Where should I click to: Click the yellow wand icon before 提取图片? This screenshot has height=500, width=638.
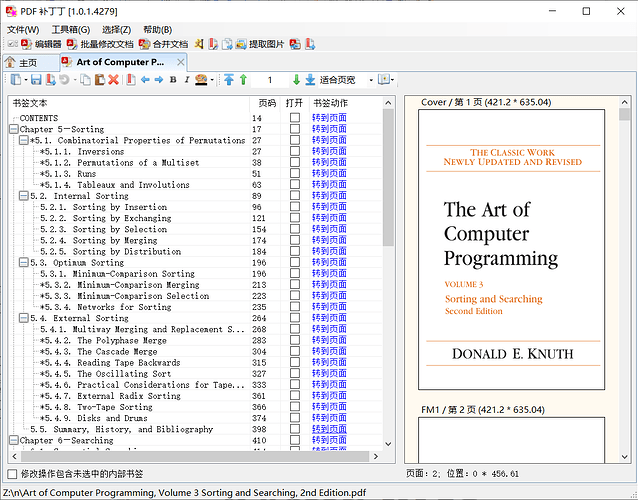pyautogui.click(x=199, y=44)
